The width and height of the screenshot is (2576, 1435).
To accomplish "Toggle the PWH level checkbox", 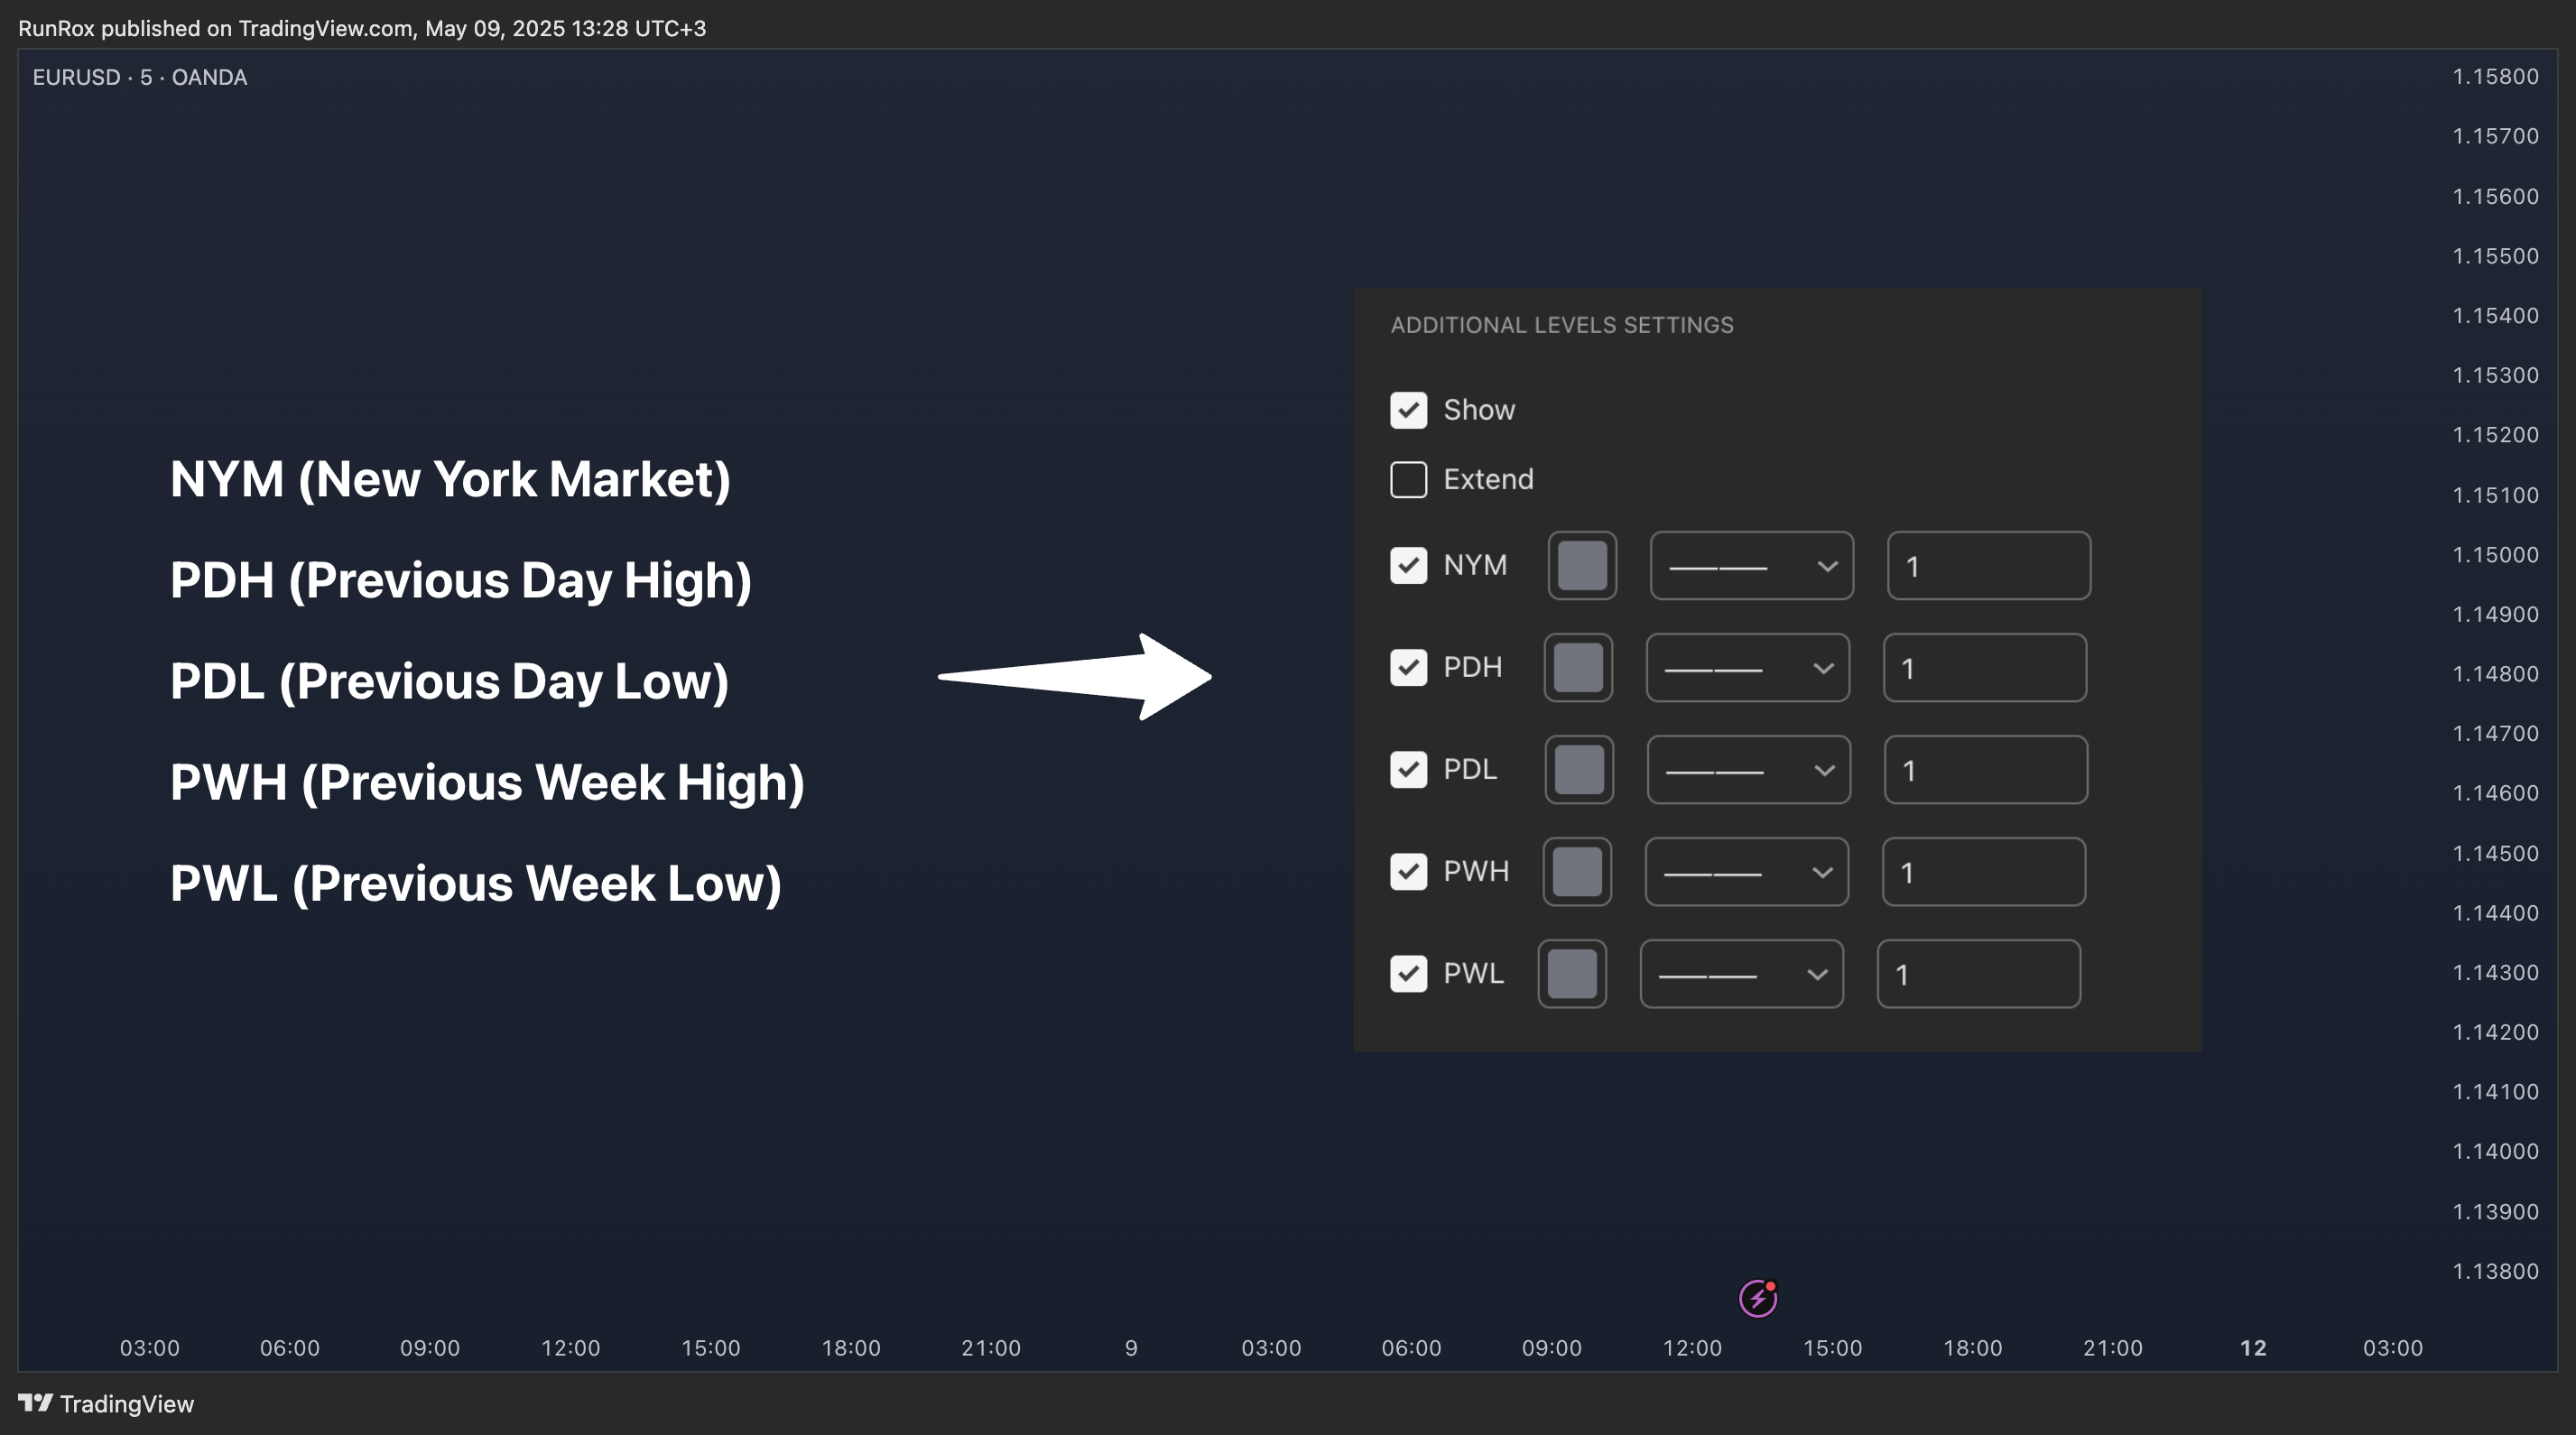I will [1408, 871].
